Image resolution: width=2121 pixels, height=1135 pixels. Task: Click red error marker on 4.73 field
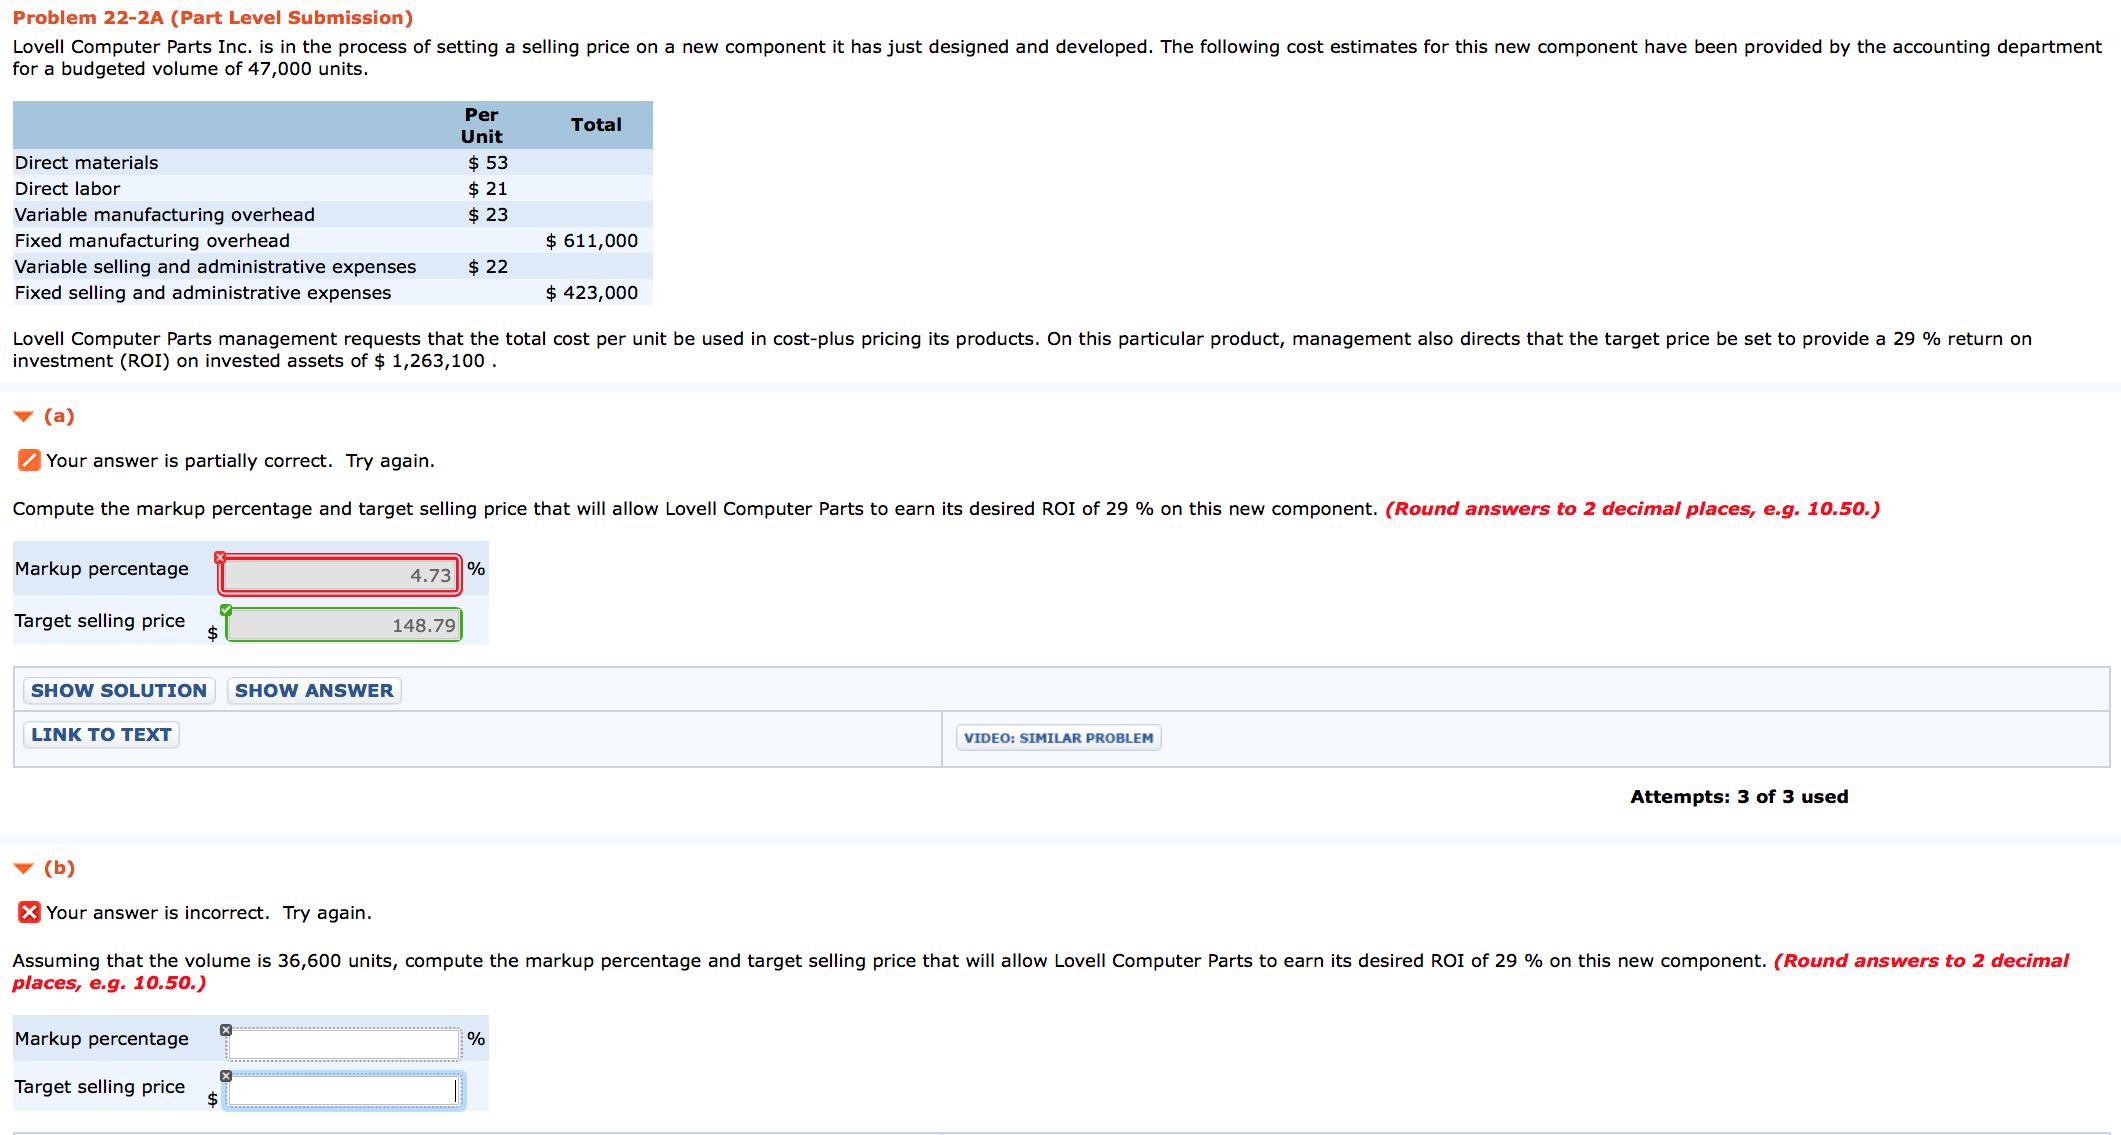point(220,557)
